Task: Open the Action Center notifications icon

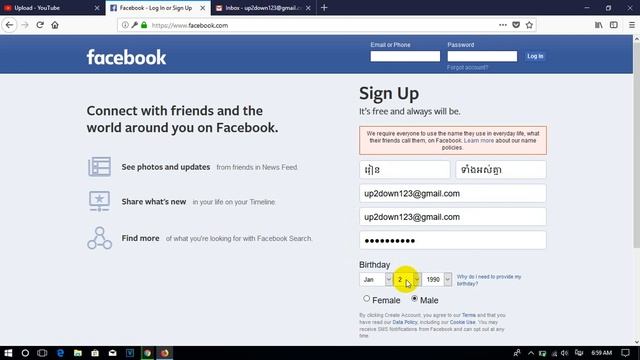Action: (625, 353)
